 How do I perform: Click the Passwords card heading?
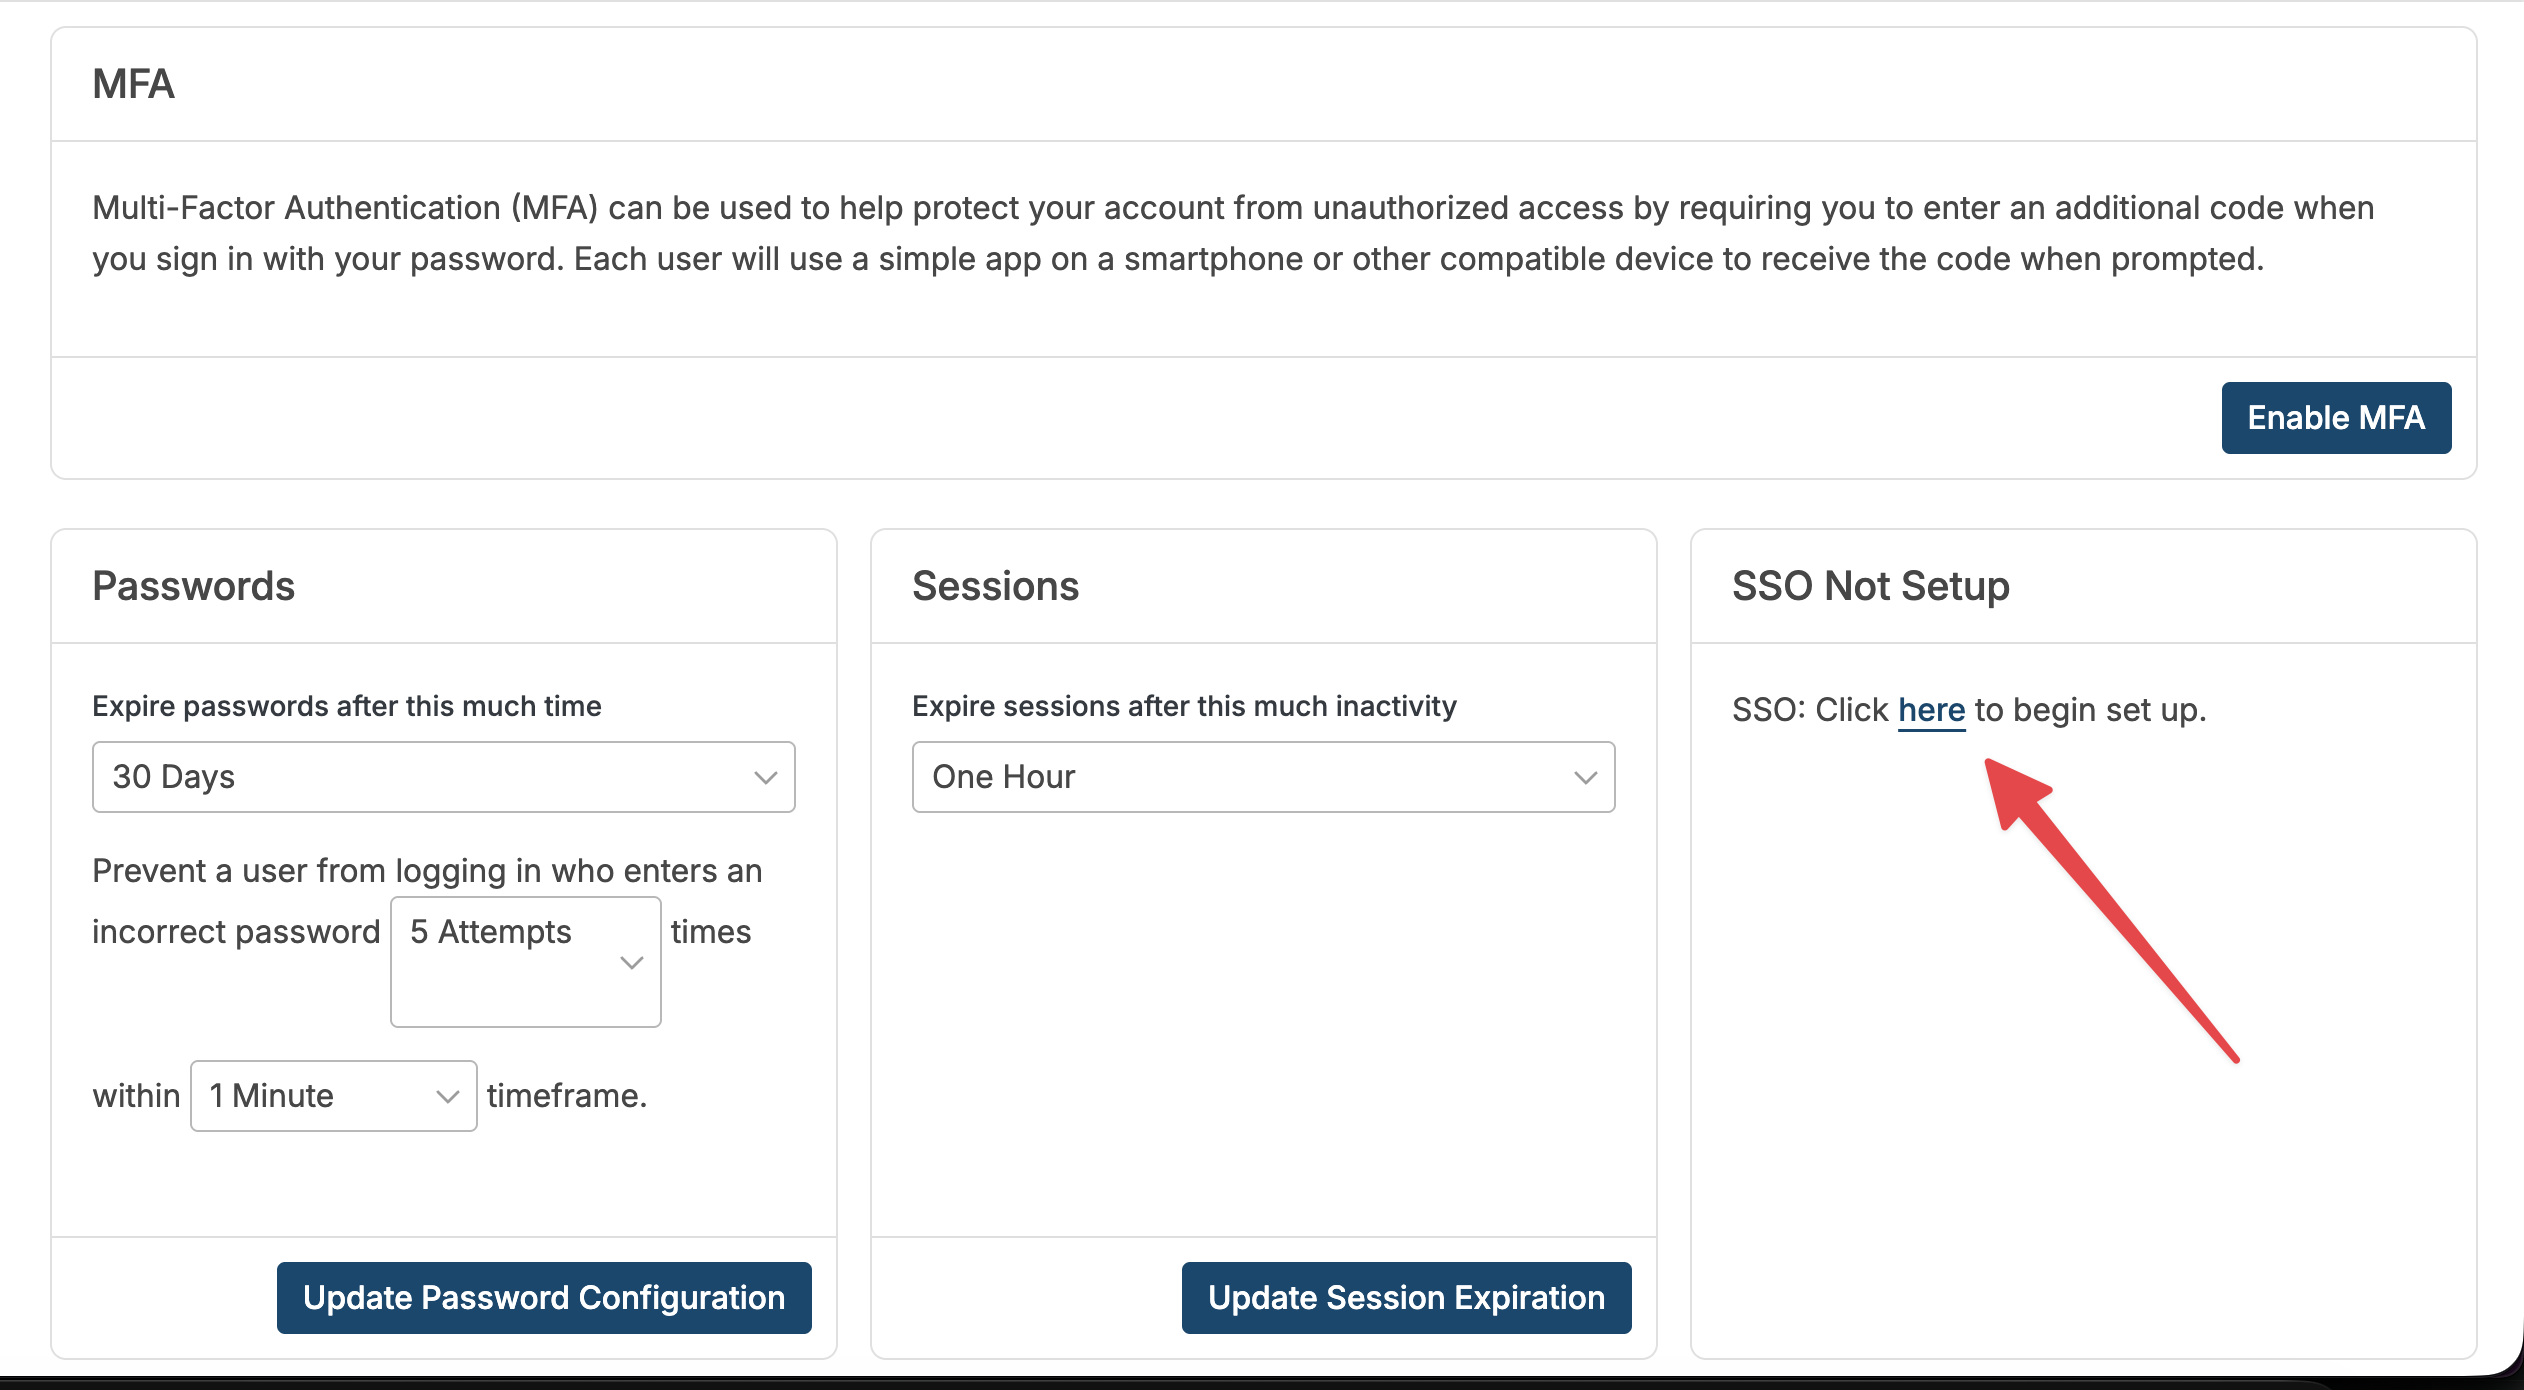(x=193, y=586)
